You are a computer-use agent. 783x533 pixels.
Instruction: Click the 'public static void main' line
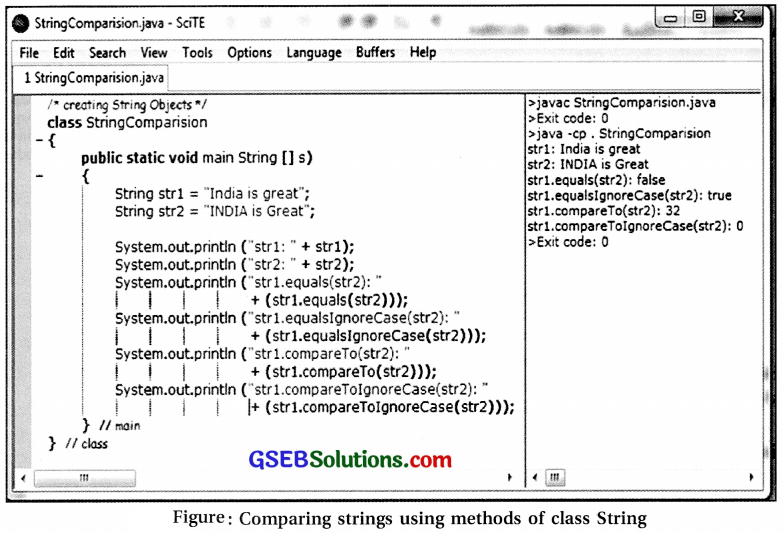pos(197,158)
